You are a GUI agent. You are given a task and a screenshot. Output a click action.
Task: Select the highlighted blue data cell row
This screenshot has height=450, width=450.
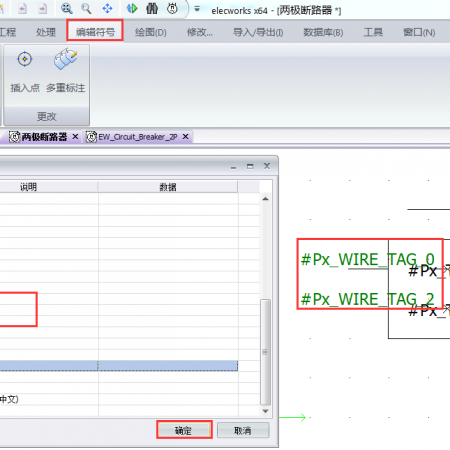(x=119, y=366)
